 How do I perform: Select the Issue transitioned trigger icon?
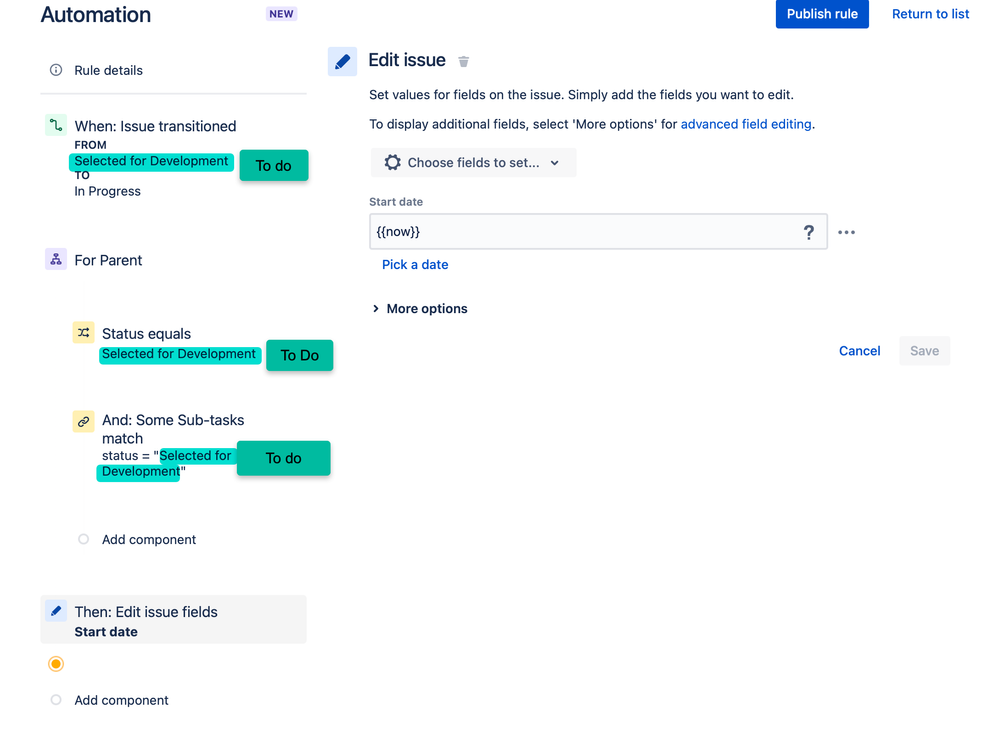56,125
